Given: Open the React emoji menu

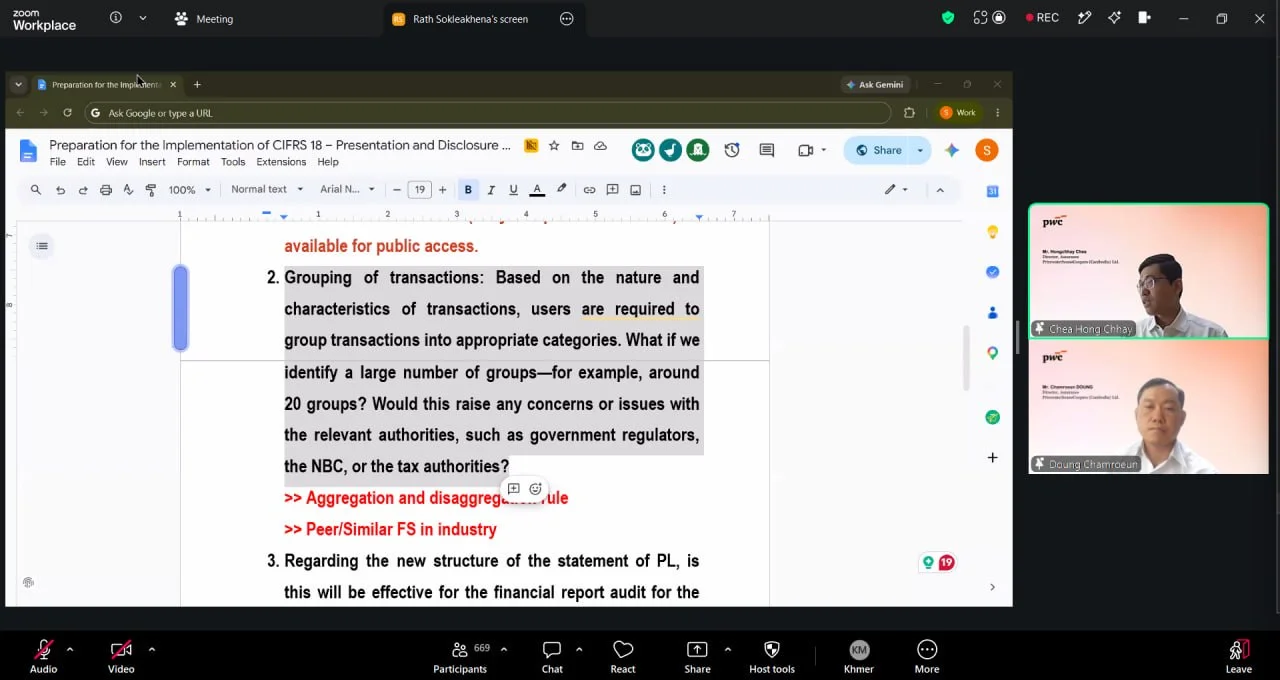Looking at the screenshot, I should coord(623,656).
